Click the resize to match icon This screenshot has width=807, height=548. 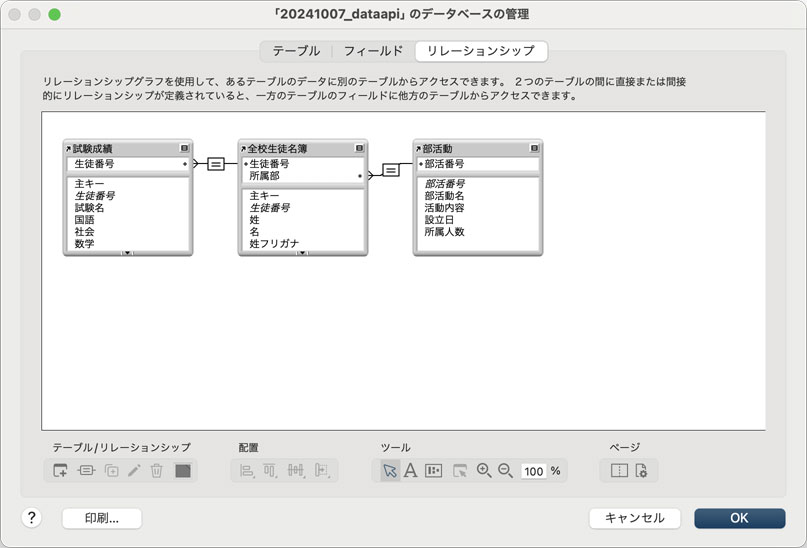(x=322, y=470)
